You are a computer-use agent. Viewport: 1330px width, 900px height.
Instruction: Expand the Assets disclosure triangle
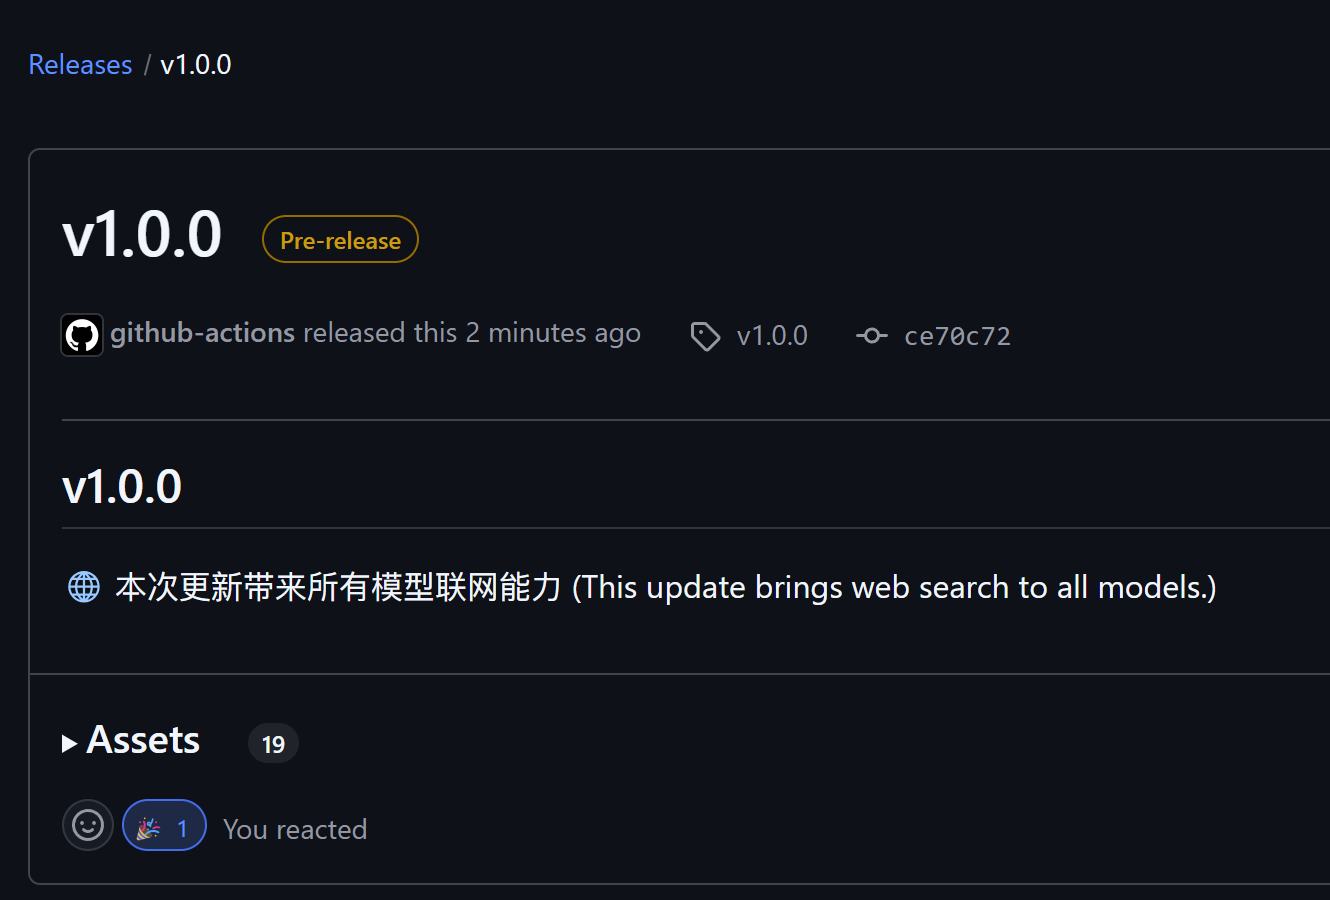pyautogui.click(x=69, y=743)
